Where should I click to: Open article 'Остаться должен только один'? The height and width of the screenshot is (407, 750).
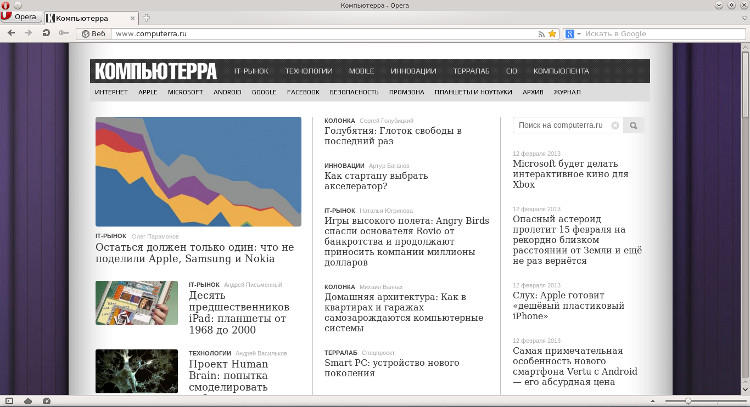[195, 253]
